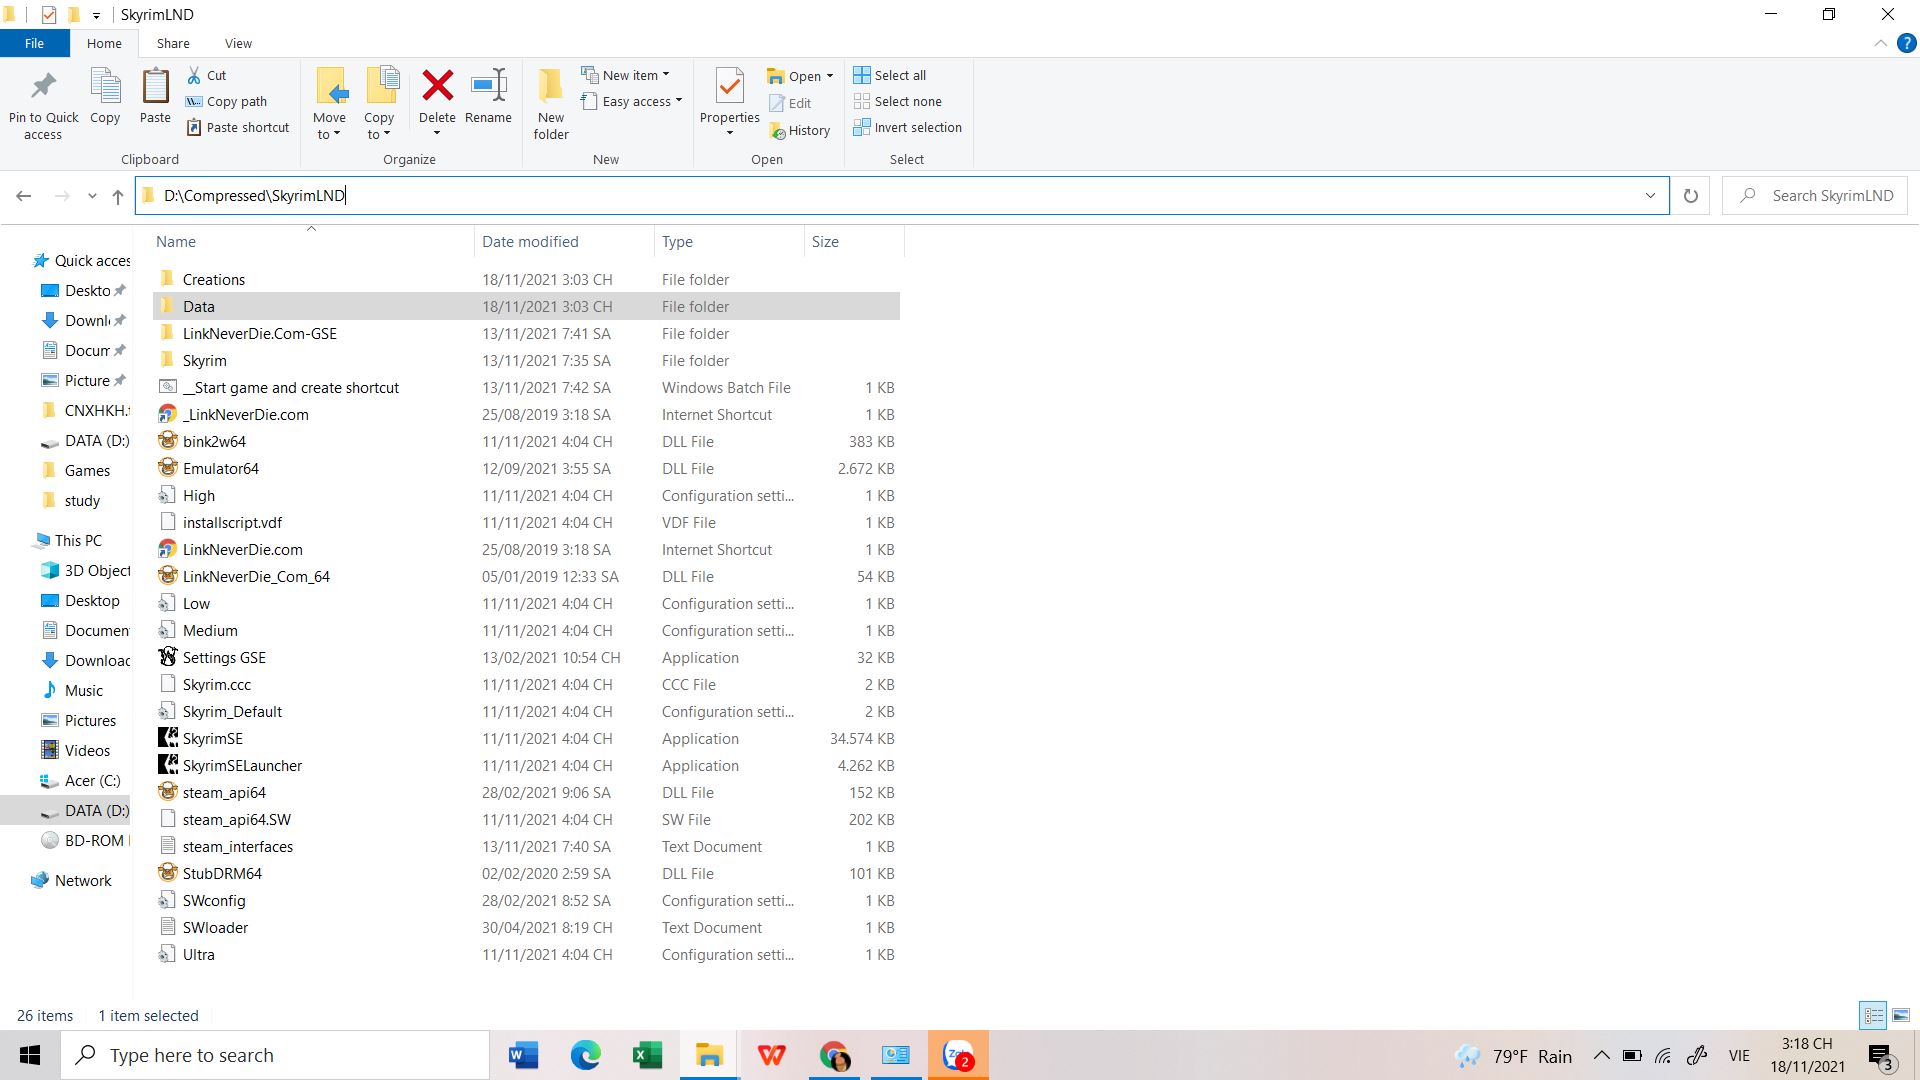The height and width of the screenshot is (1080, 1920).
Task: Click the Windows taskbar search box
Action: [276, 1055]
